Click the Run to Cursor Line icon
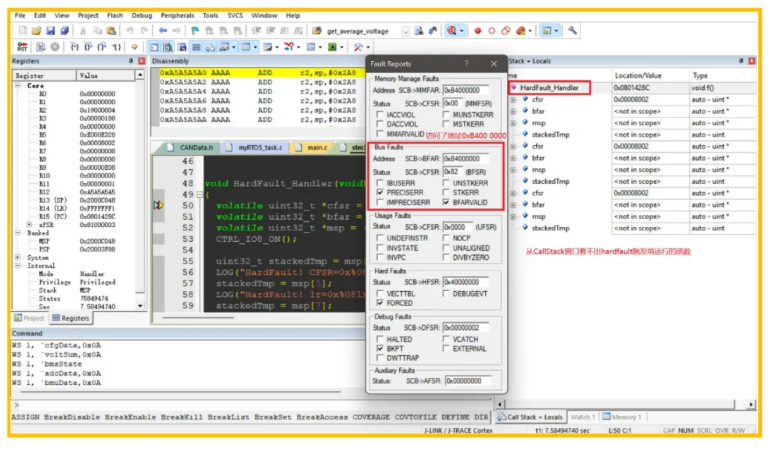 (x=116, y=47)
